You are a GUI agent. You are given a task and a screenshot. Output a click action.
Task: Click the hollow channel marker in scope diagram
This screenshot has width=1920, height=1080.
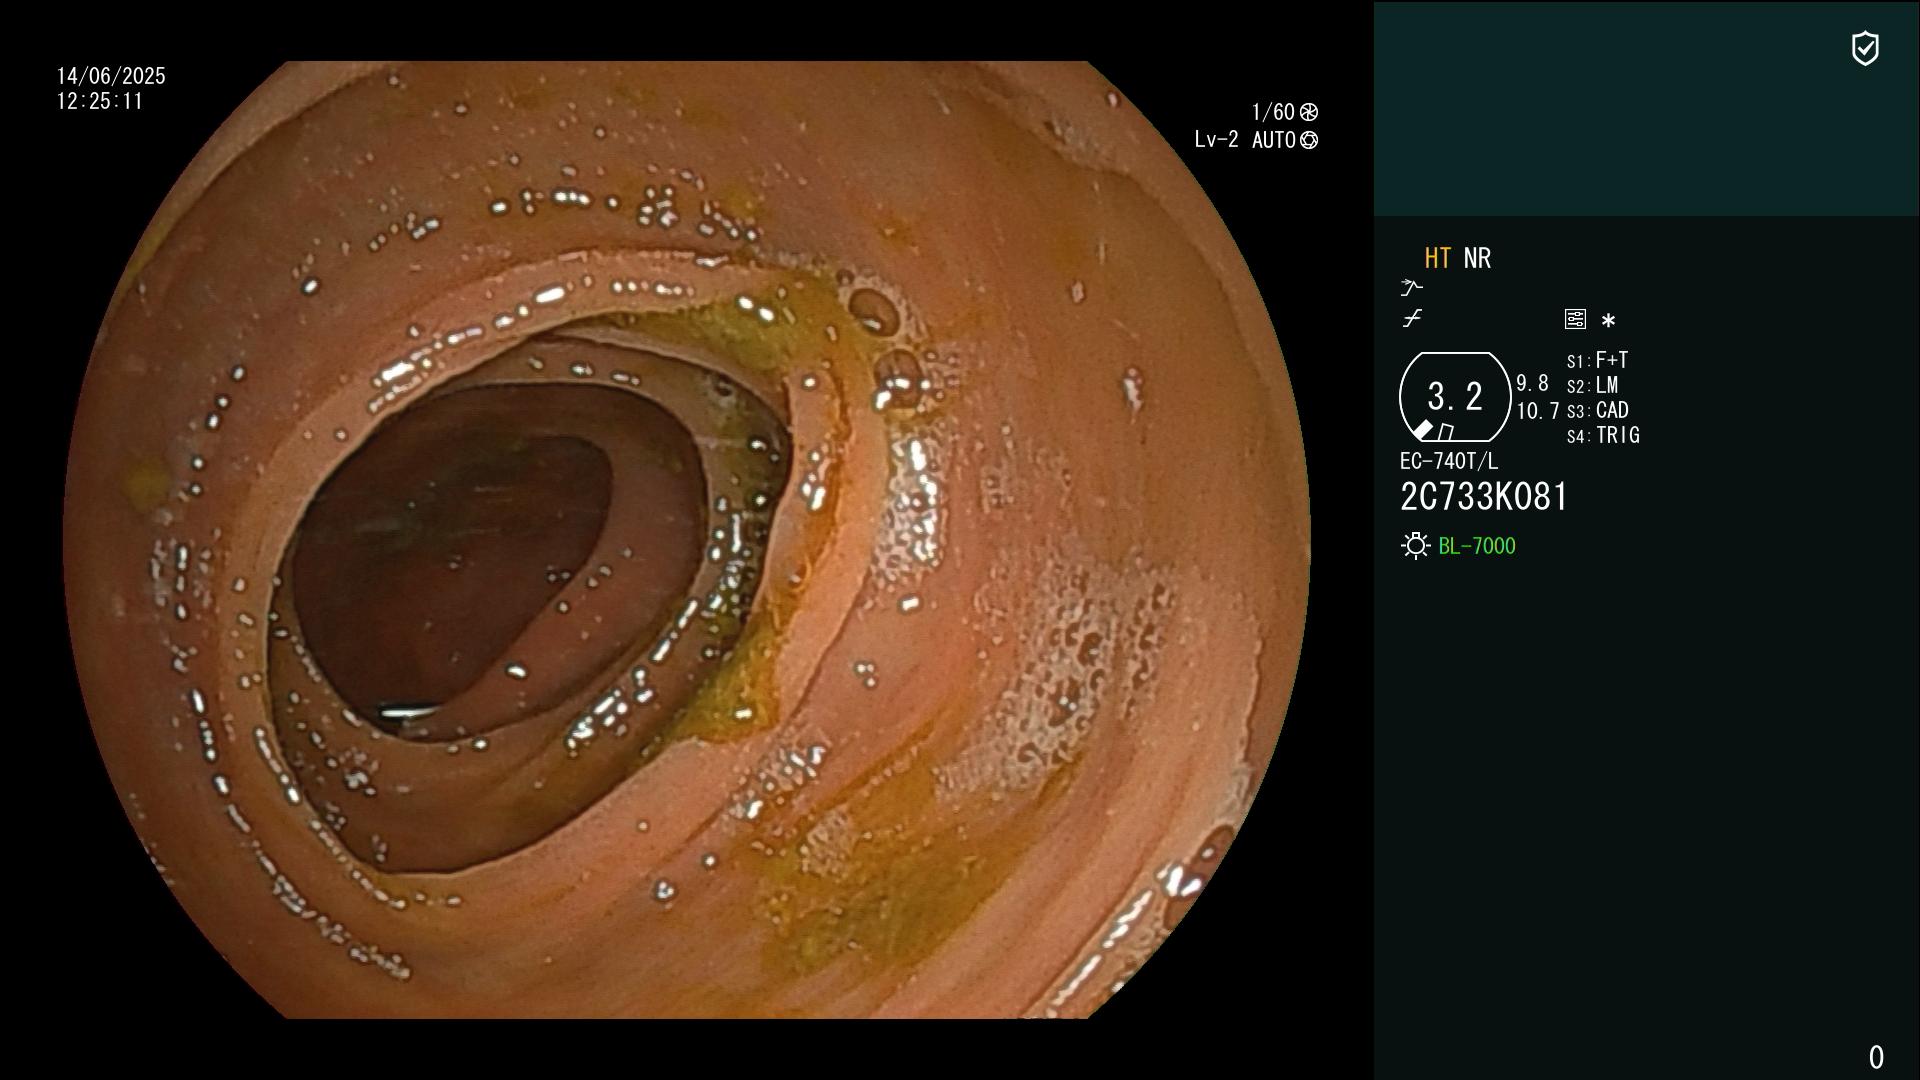(x=1446, y=432)
